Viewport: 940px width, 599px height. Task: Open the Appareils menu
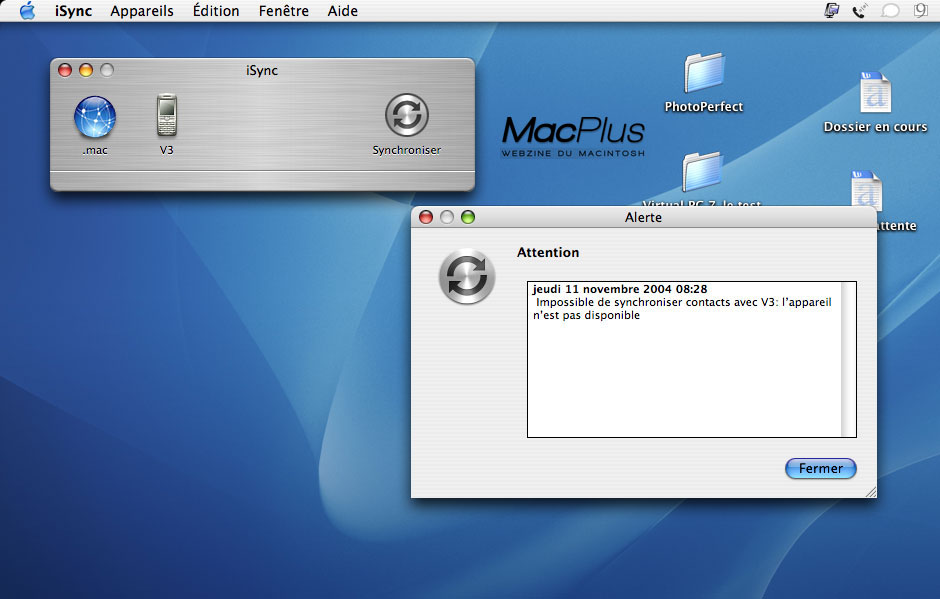click(142, 11)
